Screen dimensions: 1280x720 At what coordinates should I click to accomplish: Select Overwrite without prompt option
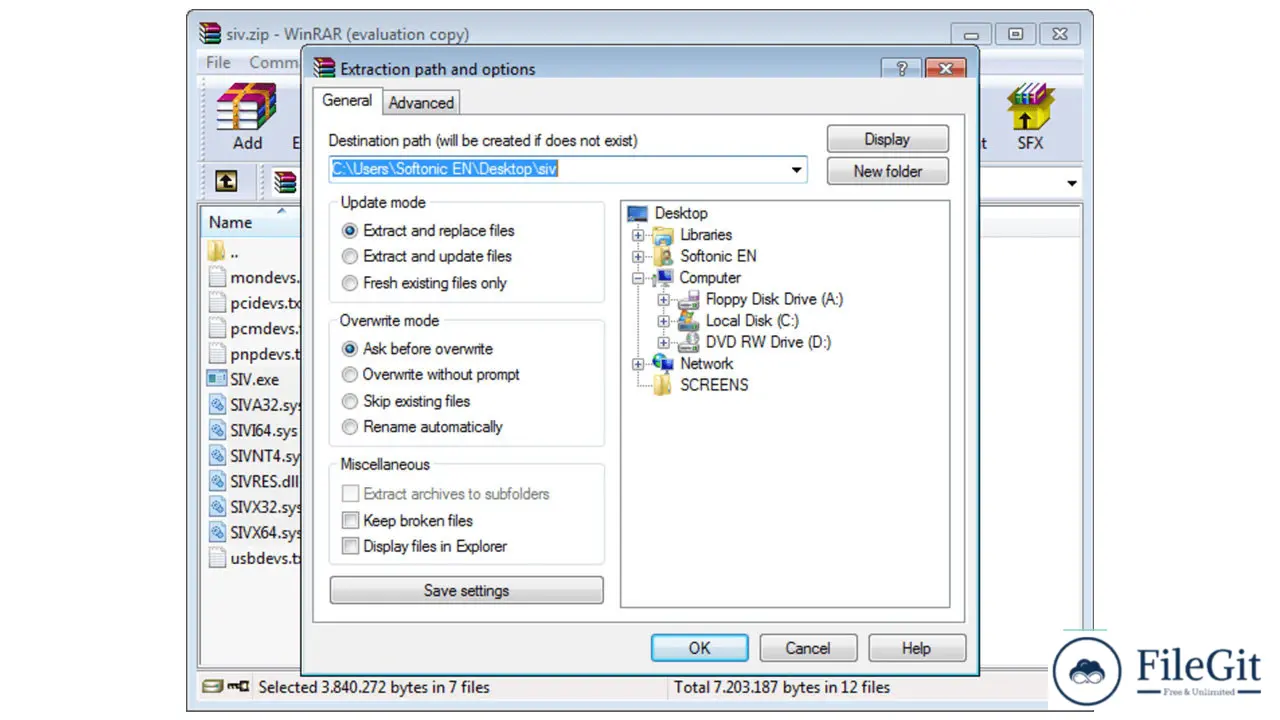[x=350, y=375]
